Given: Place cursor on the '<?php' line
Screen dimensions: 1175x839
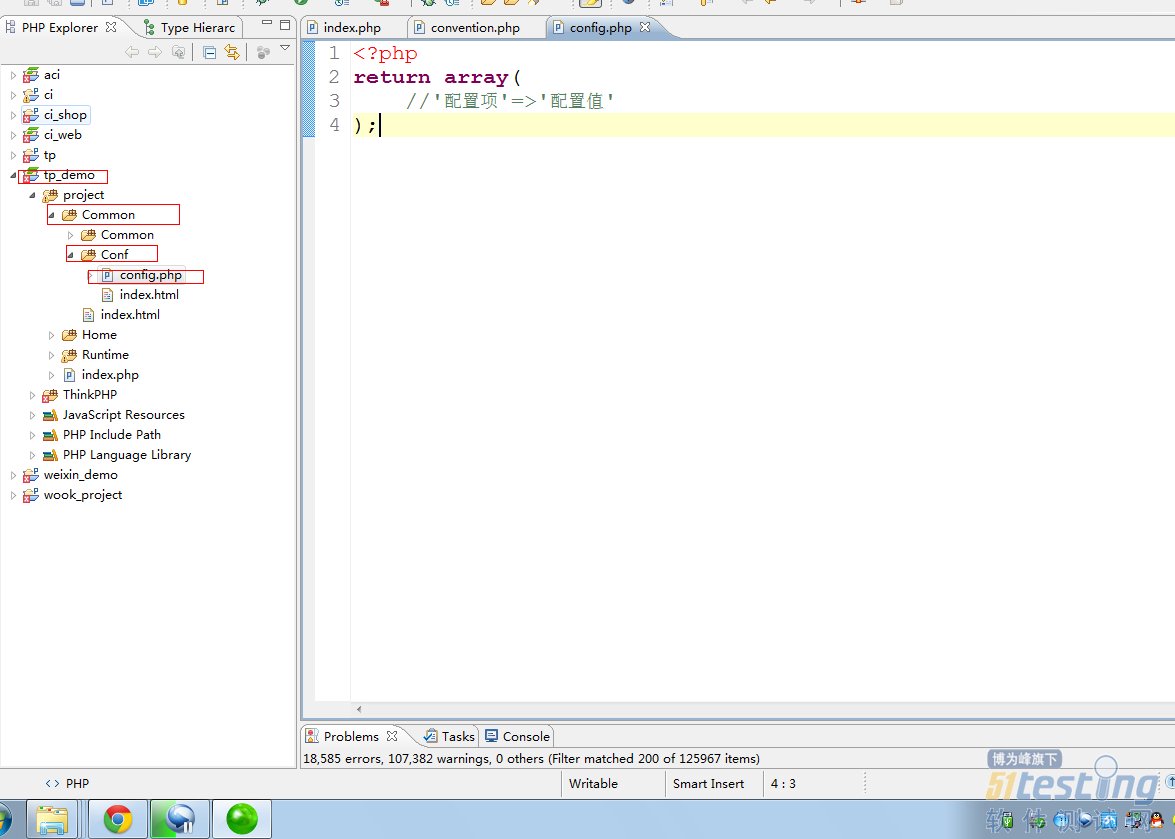Looking at the screenshot, I should click(x=385, y=54).
